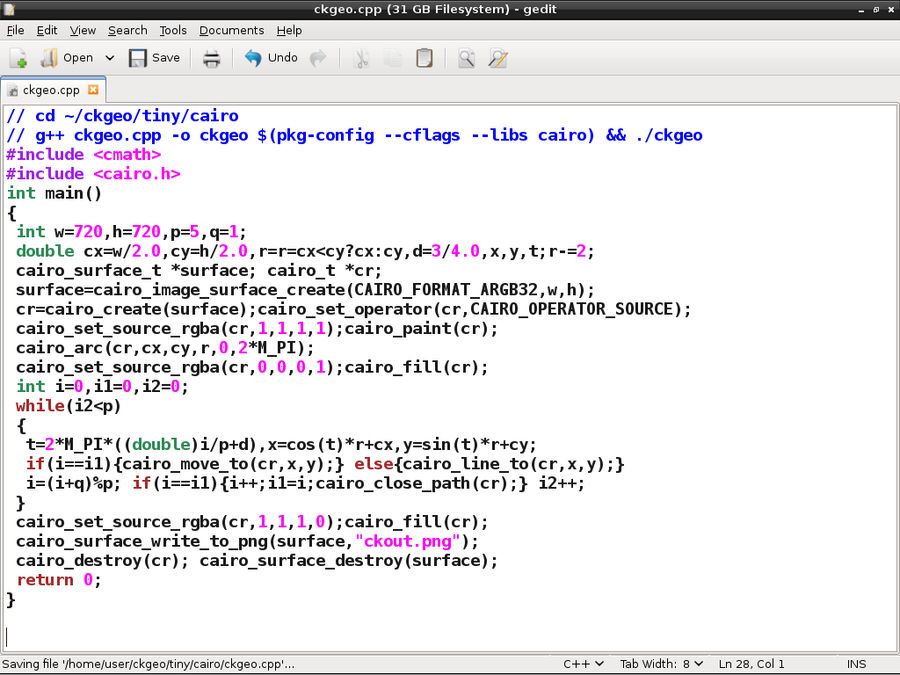Click the Save icon in toolbar
Image resolution: width=900 pixels, height=675 pixels.
(x=138, y=58)
